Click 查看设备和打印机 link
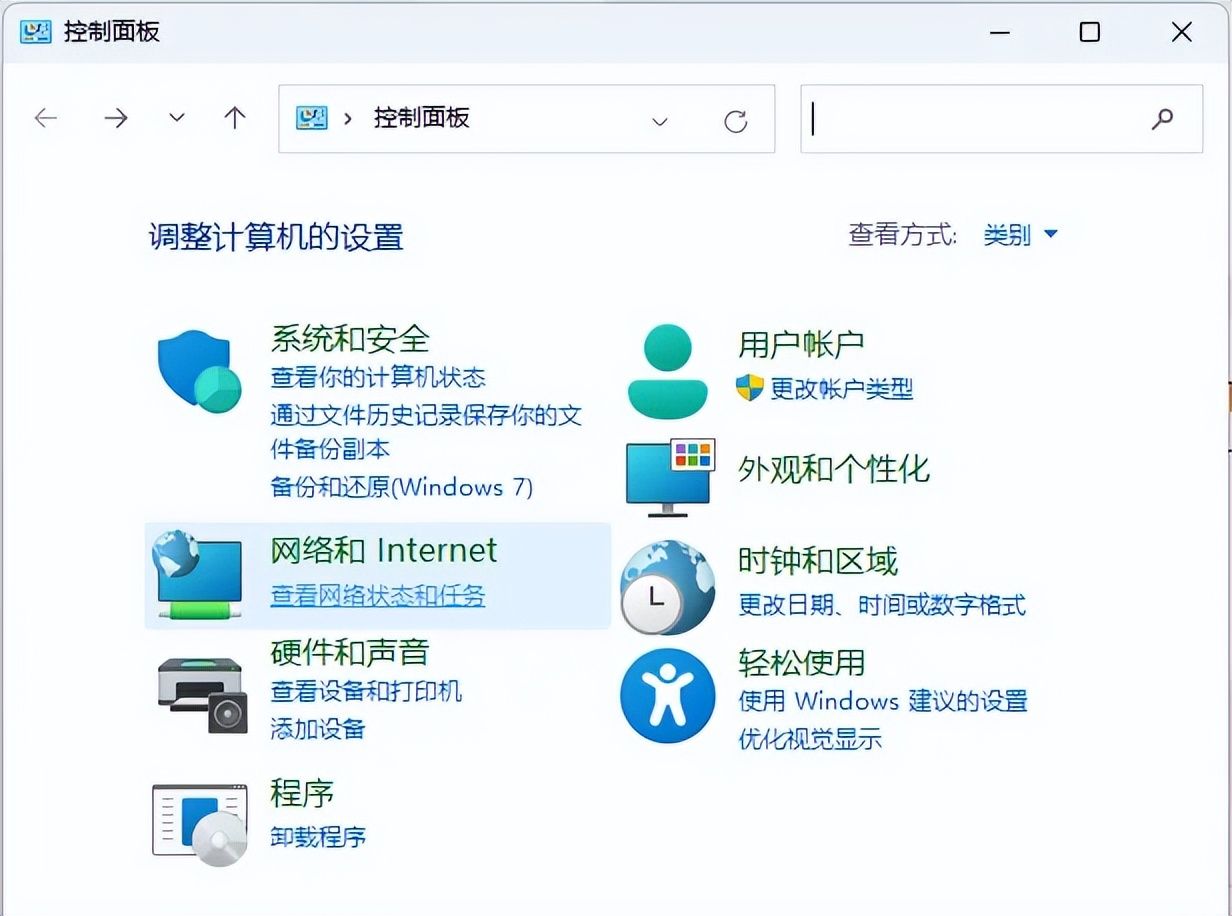 366,691
